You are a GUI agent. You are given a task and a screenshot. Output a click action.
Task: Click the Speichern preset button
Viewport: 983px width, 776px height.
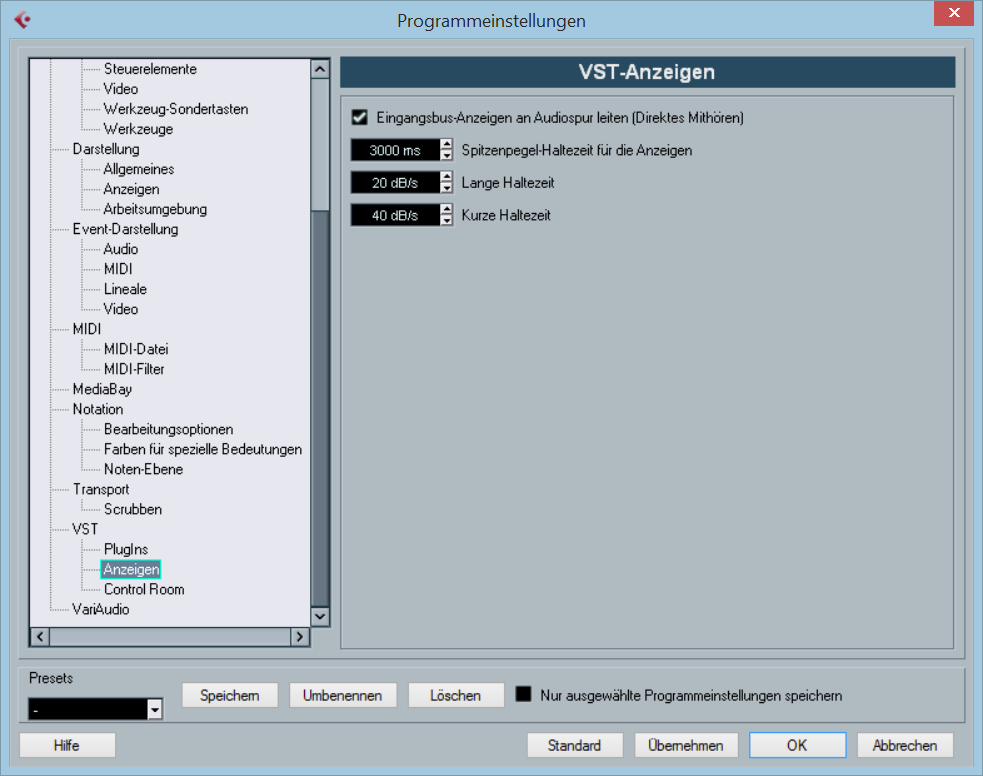tap(230, 695)
